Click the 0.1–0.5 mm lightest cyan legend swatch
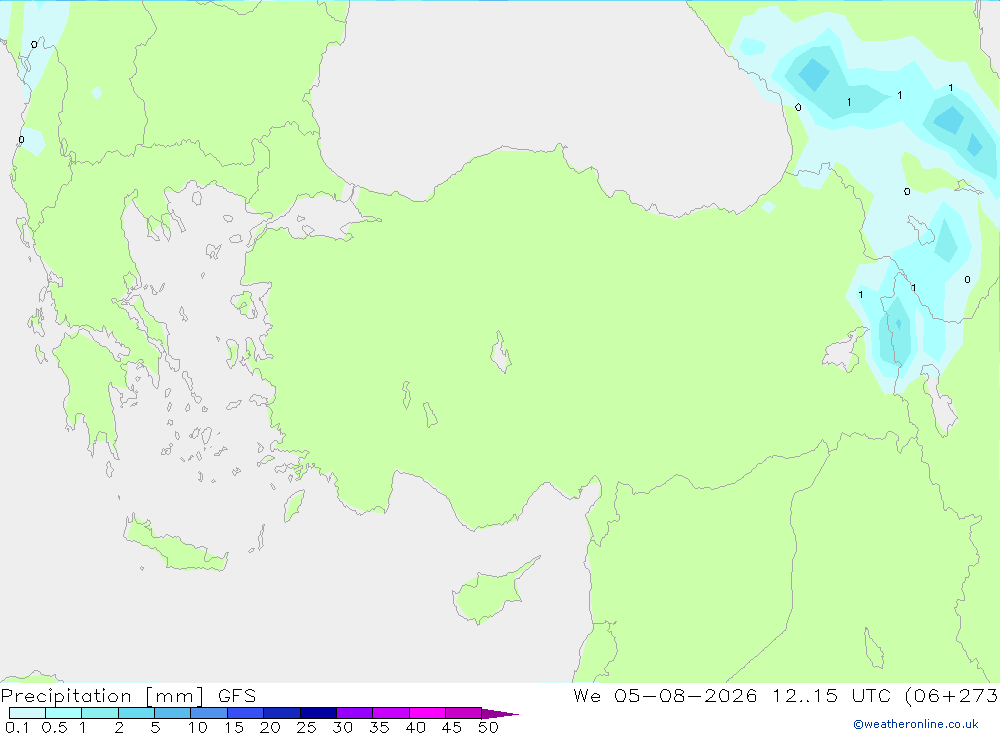1000x733 pixels. click(27, 713)
